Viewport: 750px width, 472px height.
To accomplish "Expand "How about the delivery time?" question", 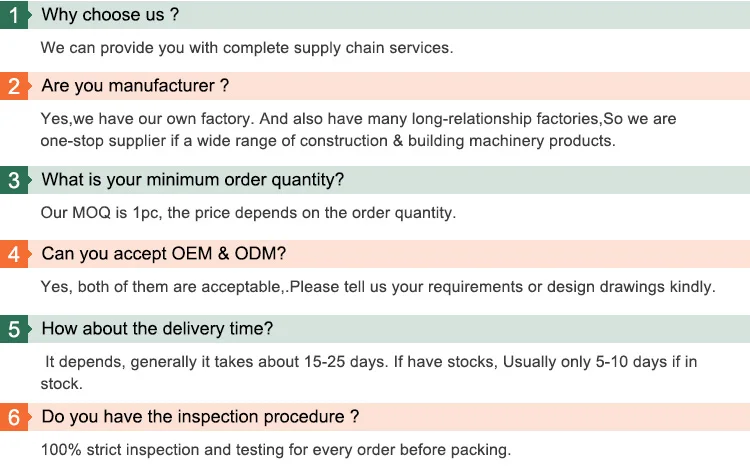I will click(157, 329).
